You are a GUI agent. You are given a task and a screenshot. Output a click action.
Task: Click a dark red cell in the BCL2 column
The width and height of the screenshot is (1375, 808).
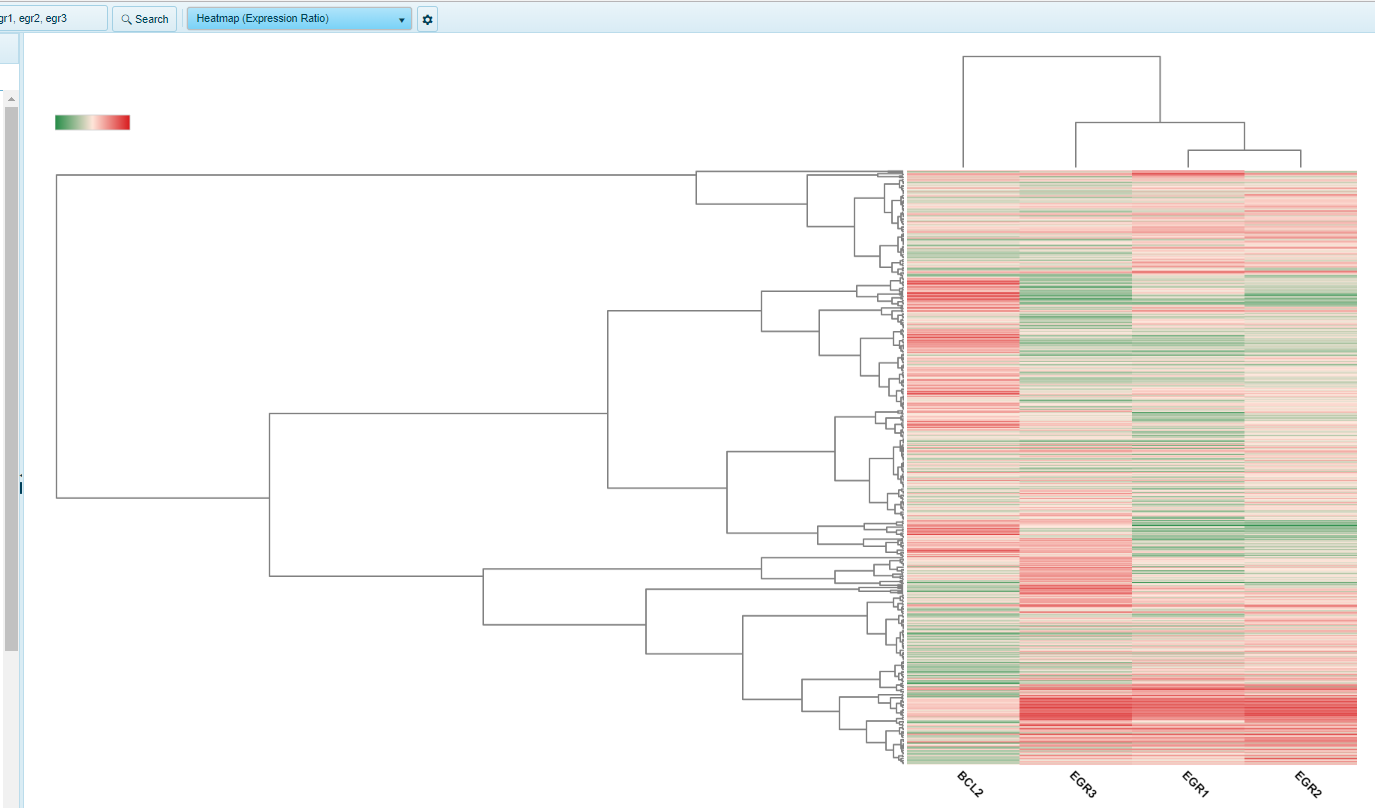[x=960, y=295]
